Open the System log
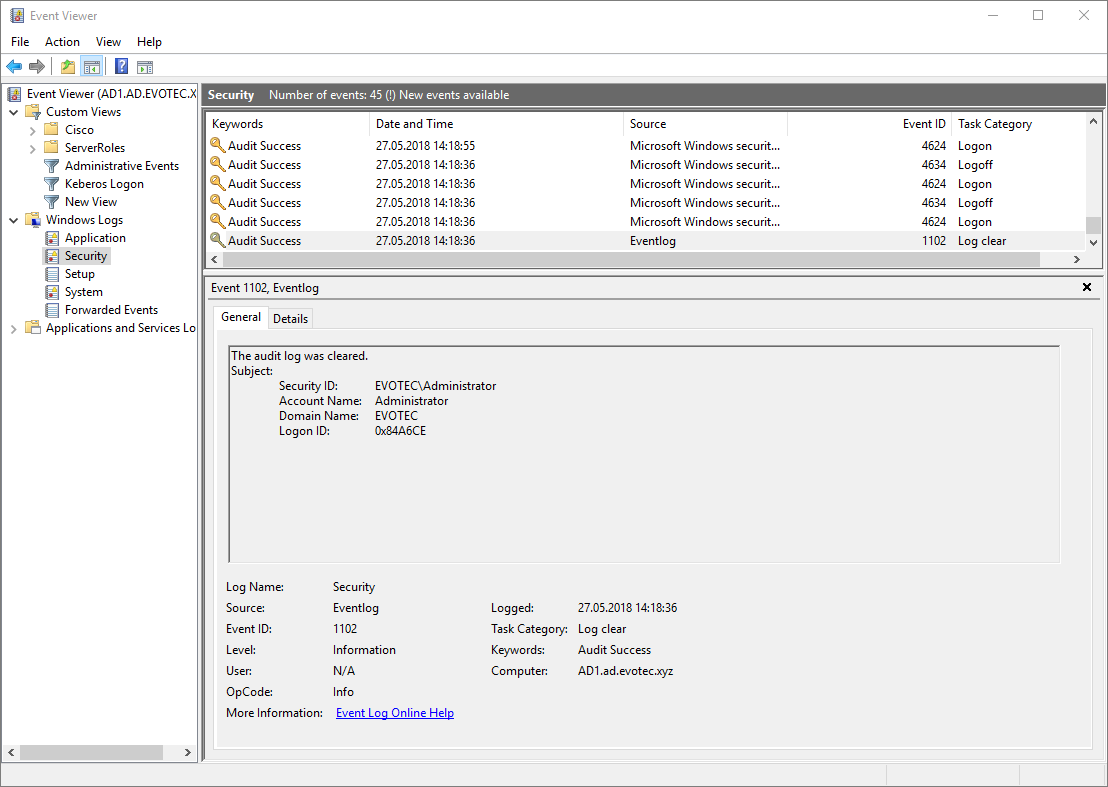This screenshot has height=787, width=1108. click(84, 291)
